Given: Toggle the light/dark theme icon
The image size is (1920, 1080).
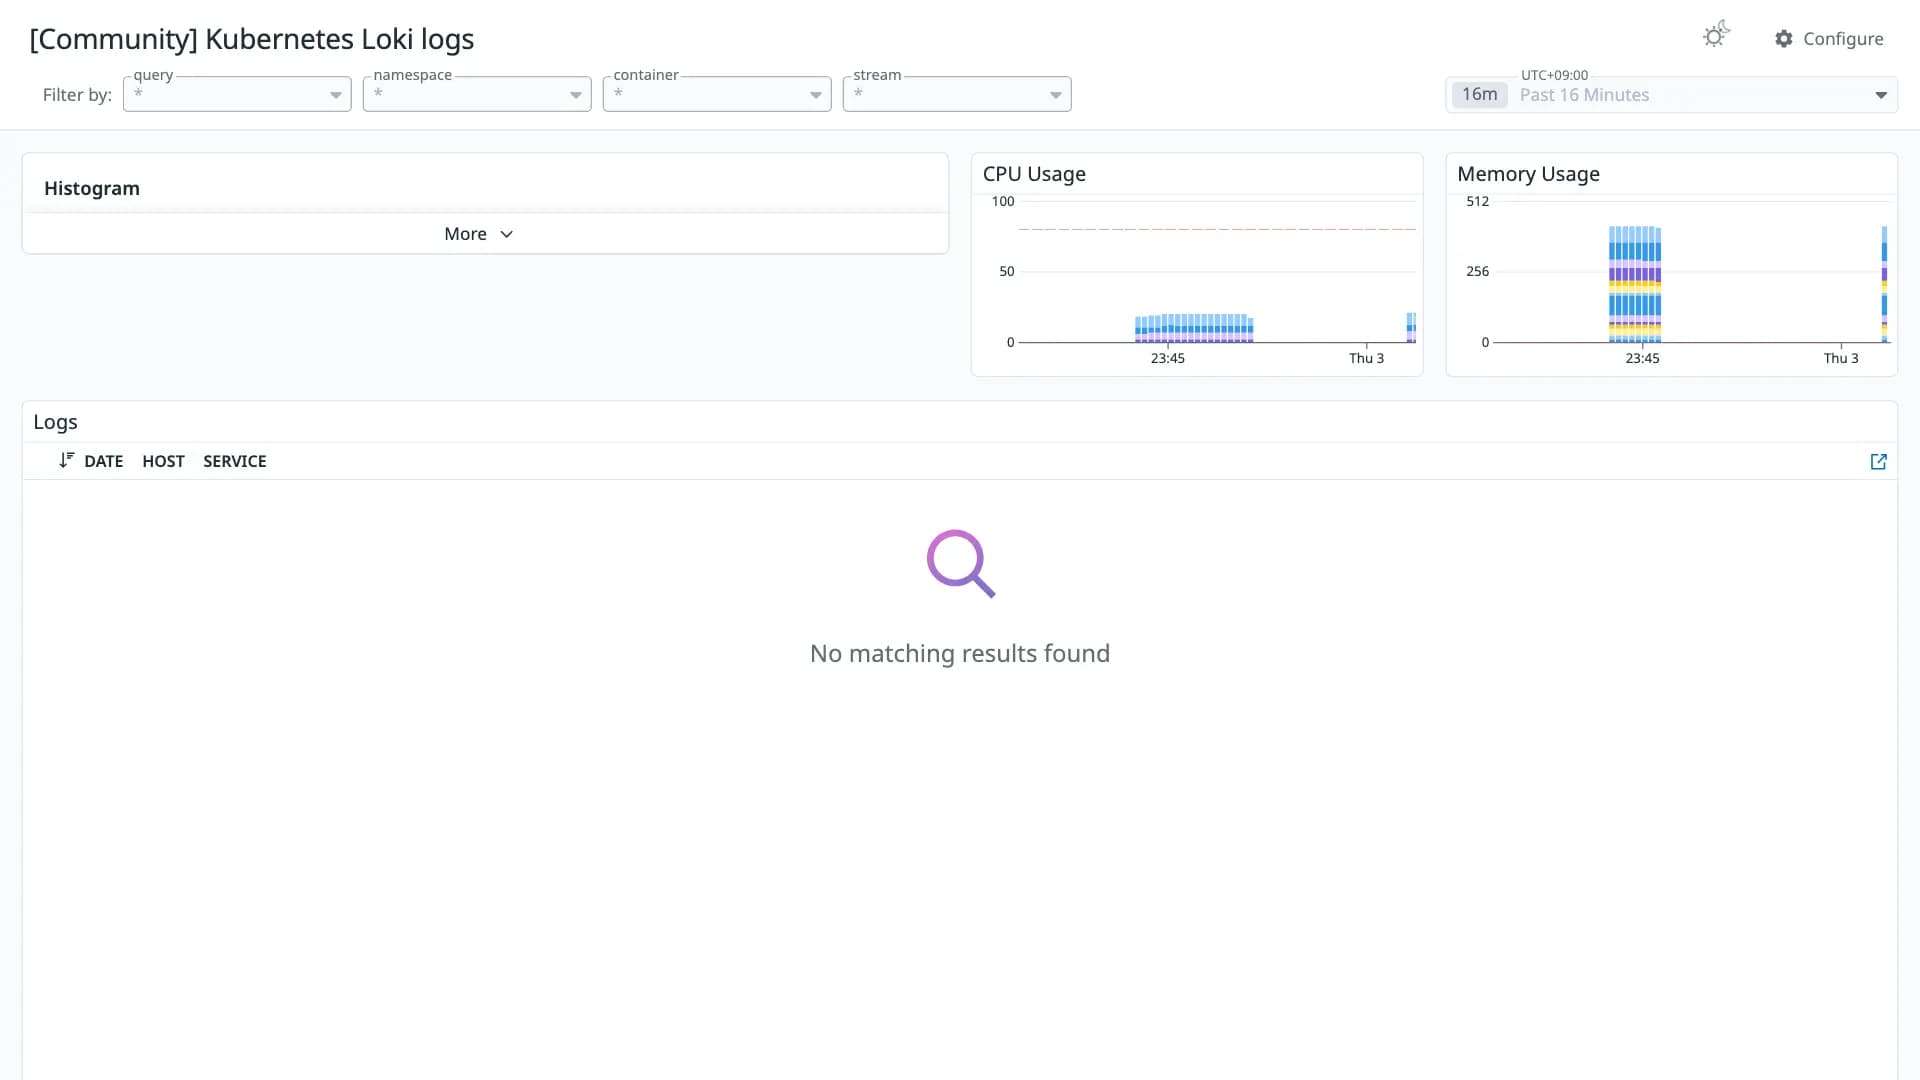Looking at the screenshot, I should click(1716, 35).
